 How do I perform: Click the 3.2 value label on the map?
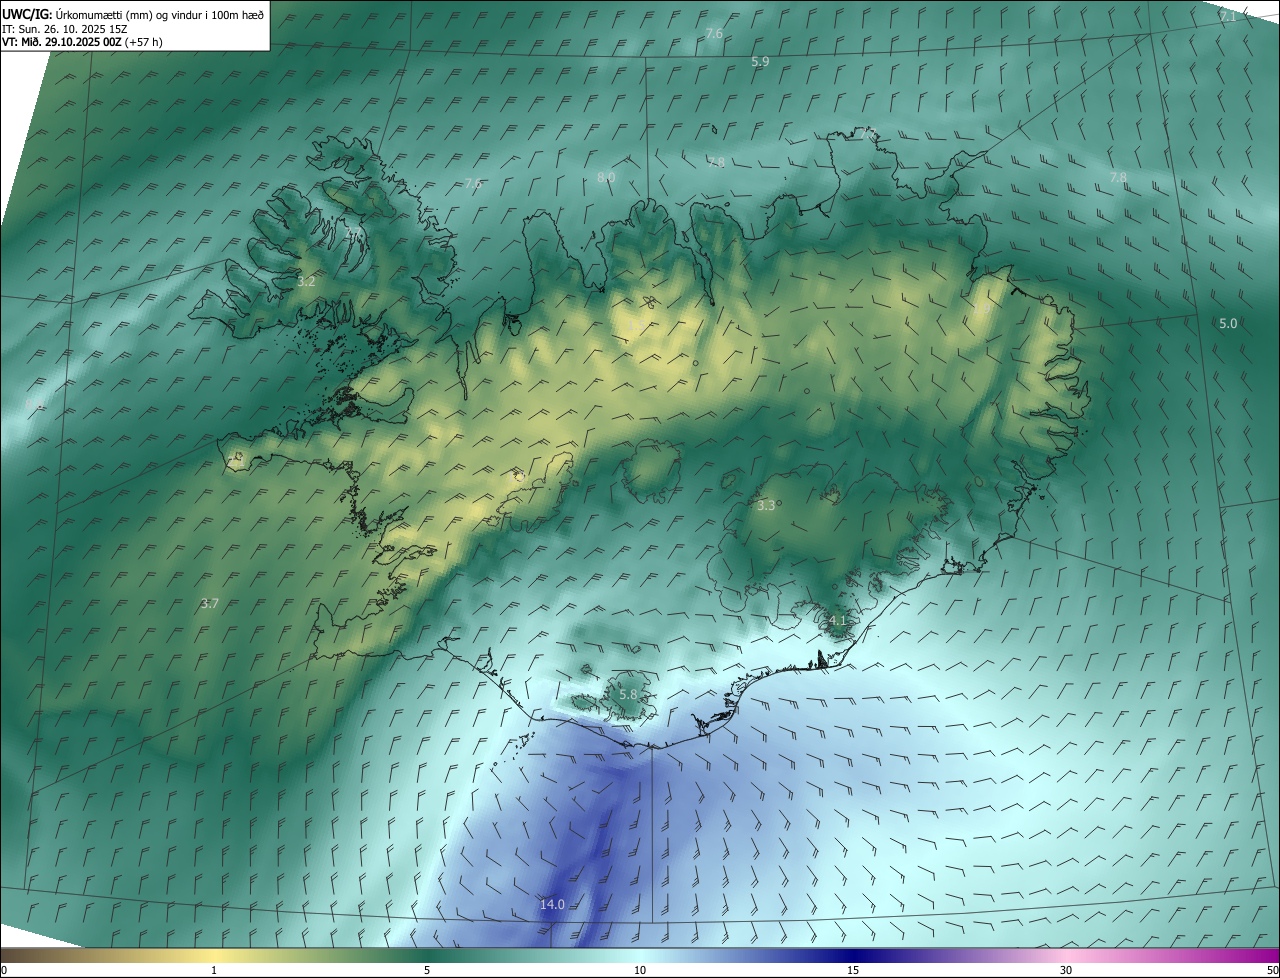click(306, 282)
